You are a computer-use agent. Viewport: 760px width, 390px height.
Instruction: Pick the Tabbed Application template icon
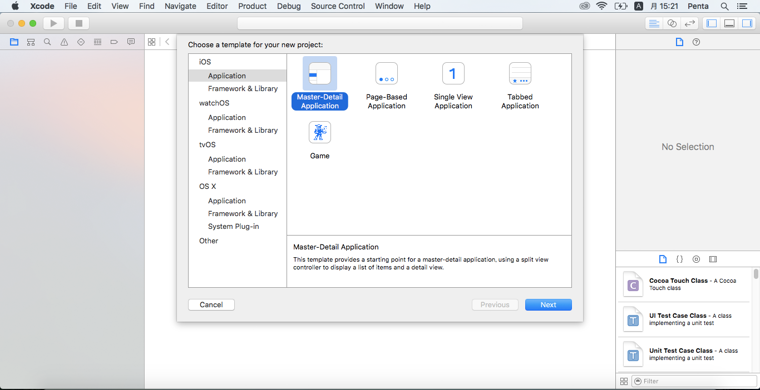(520, 74)
